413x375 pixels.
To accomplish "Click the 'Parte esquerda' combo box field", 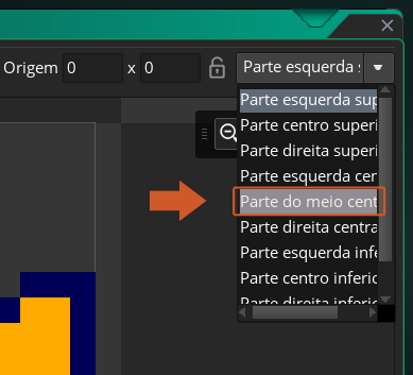I will coord(300,68).
